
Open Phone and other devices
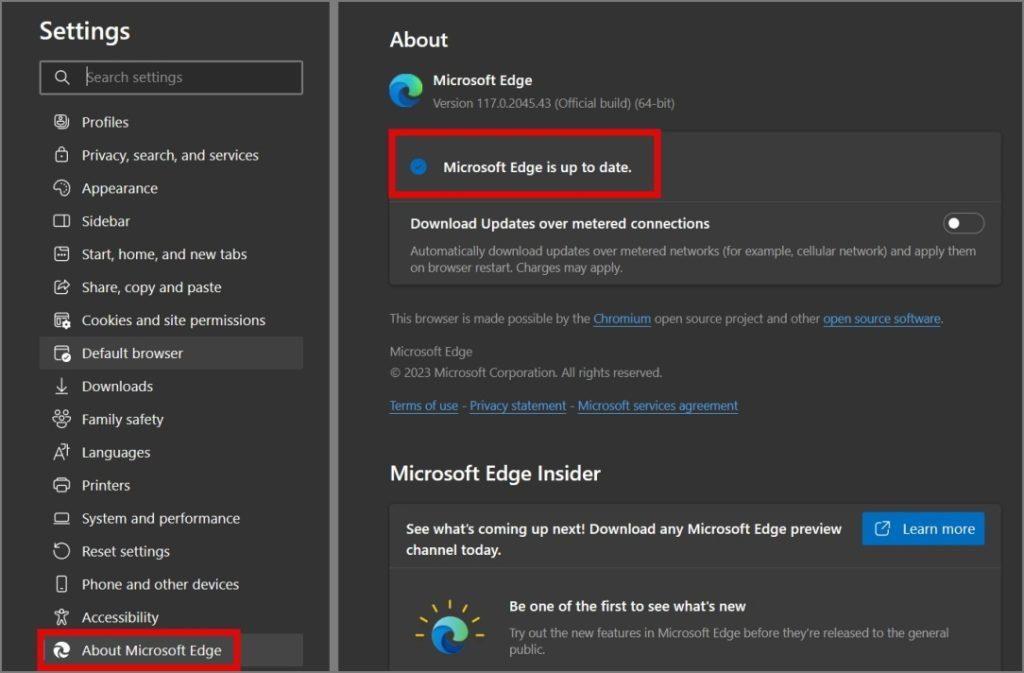[171, 584]
